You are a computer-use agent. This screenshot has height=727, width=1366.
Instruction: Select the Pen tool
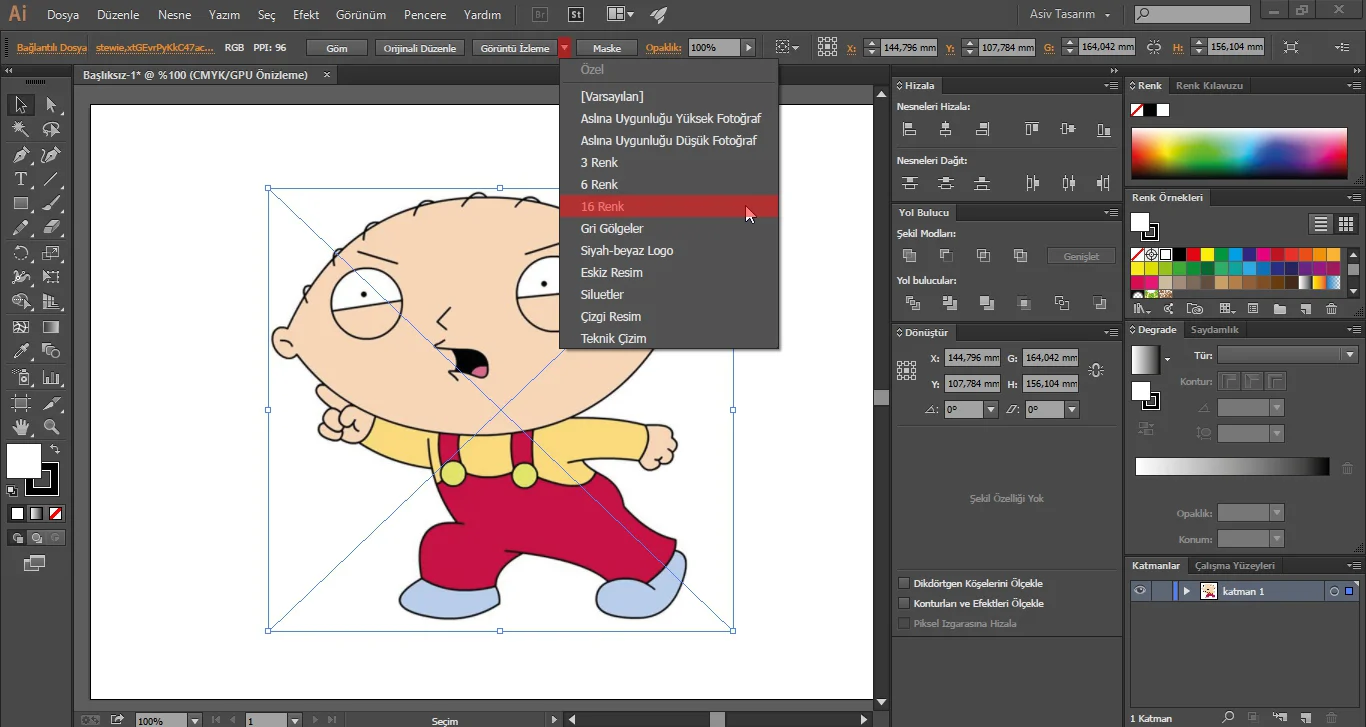pyautogui.click(x=20, y=155)
